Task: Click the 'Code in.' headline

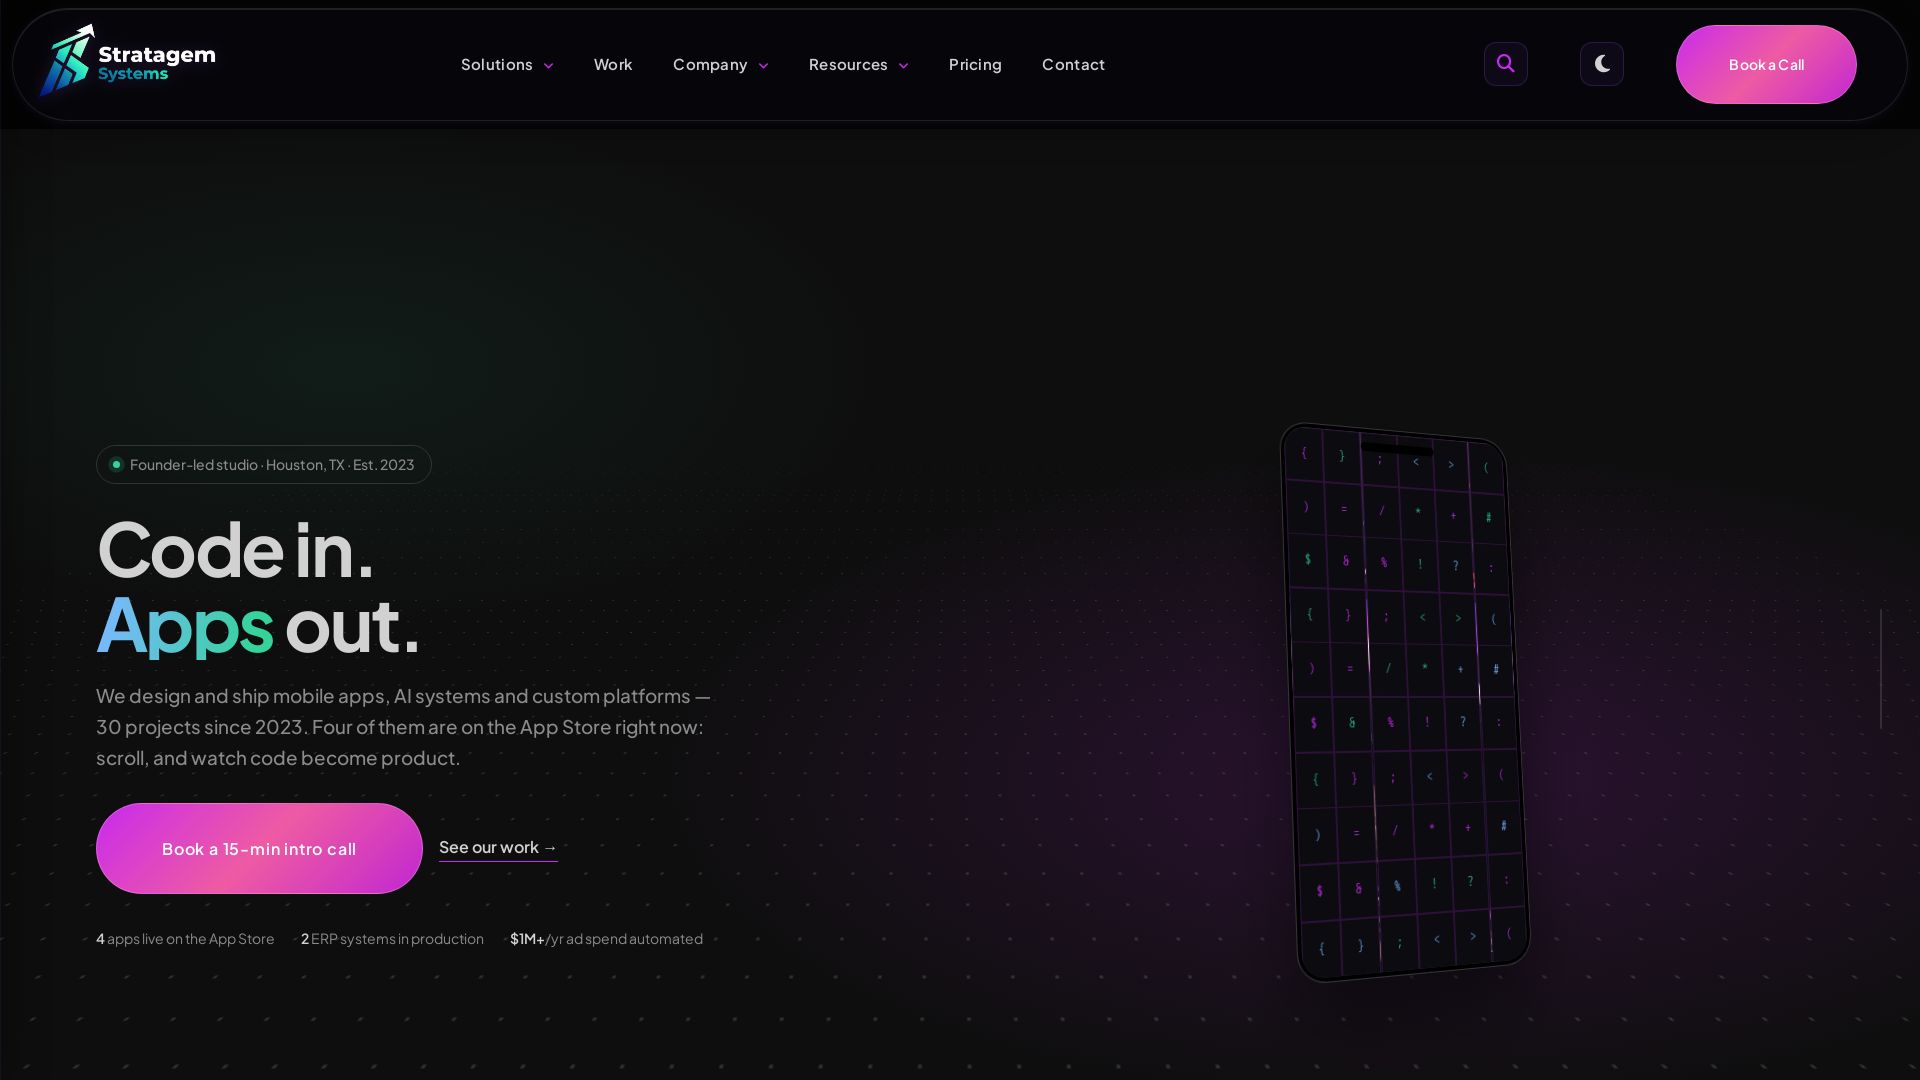Action: pyautogui.click(x=235, y=550)
